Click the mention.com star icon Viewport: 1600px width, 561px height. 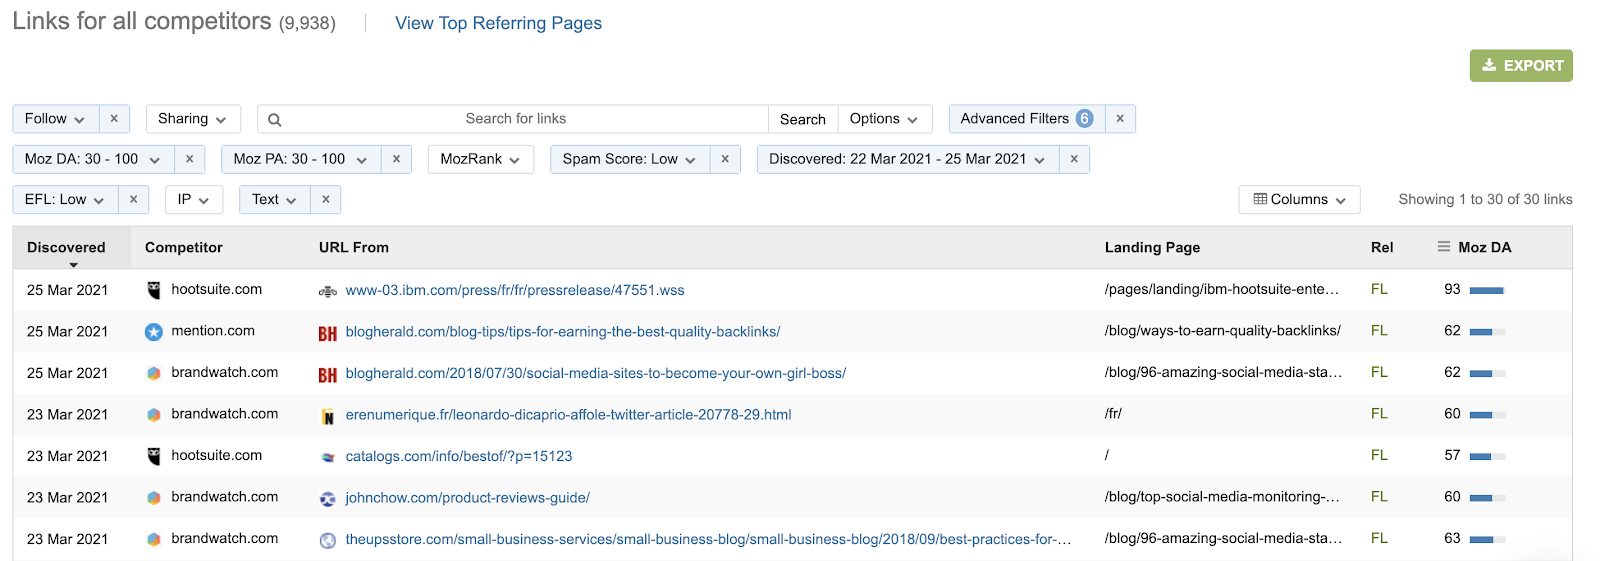point(154,332)
